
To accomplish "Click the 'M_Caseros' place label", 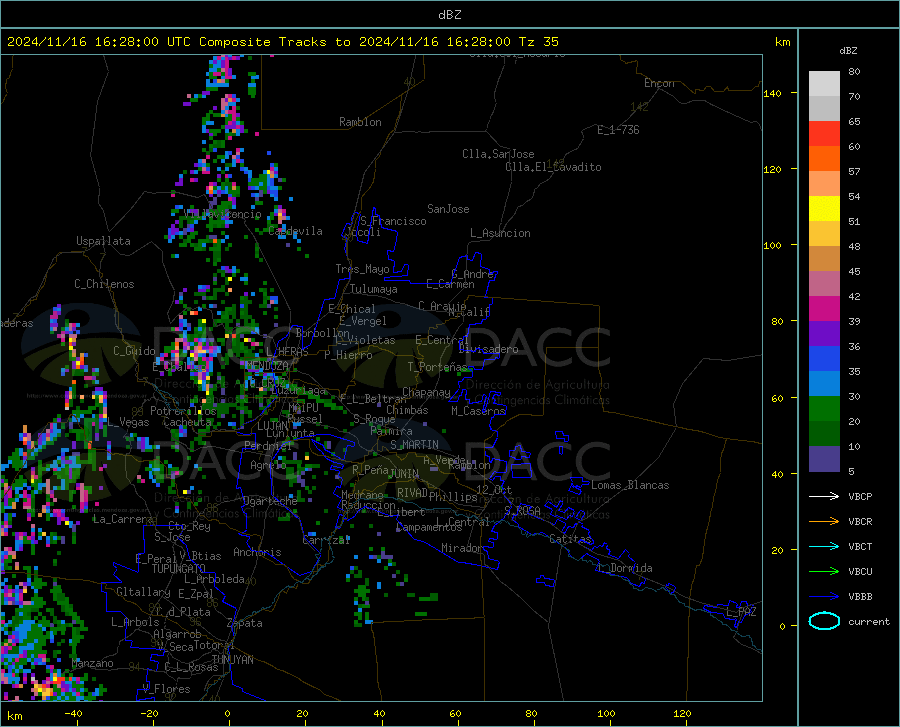I will 478,411.
